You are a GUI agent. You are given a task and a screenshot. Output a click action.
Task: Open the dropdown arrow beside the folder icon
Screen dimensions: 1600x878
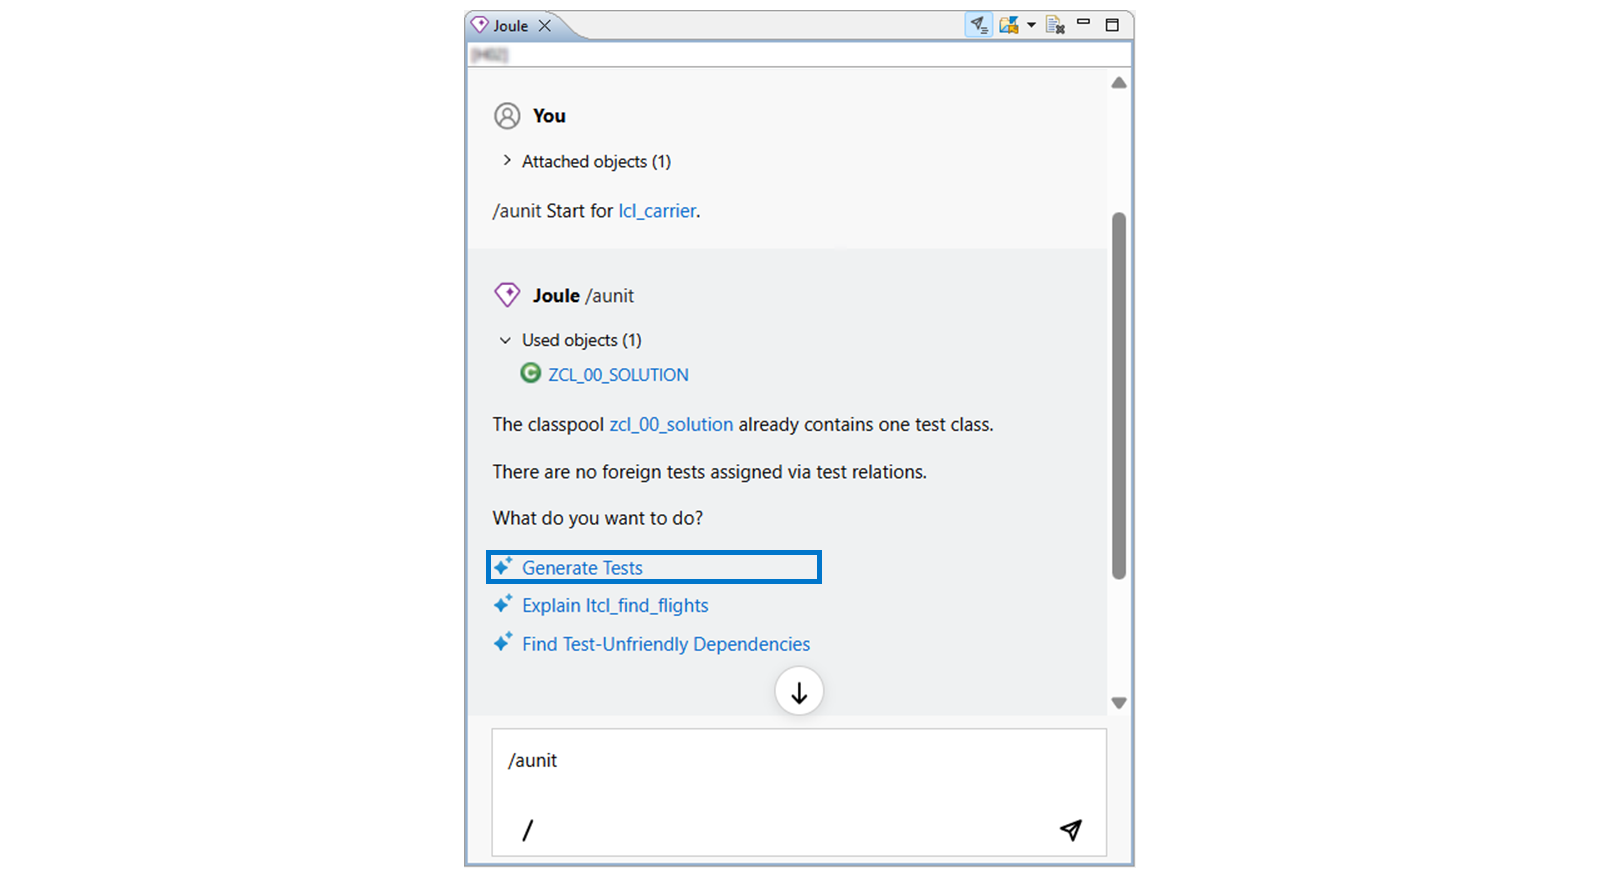[x=1031, y=25]
